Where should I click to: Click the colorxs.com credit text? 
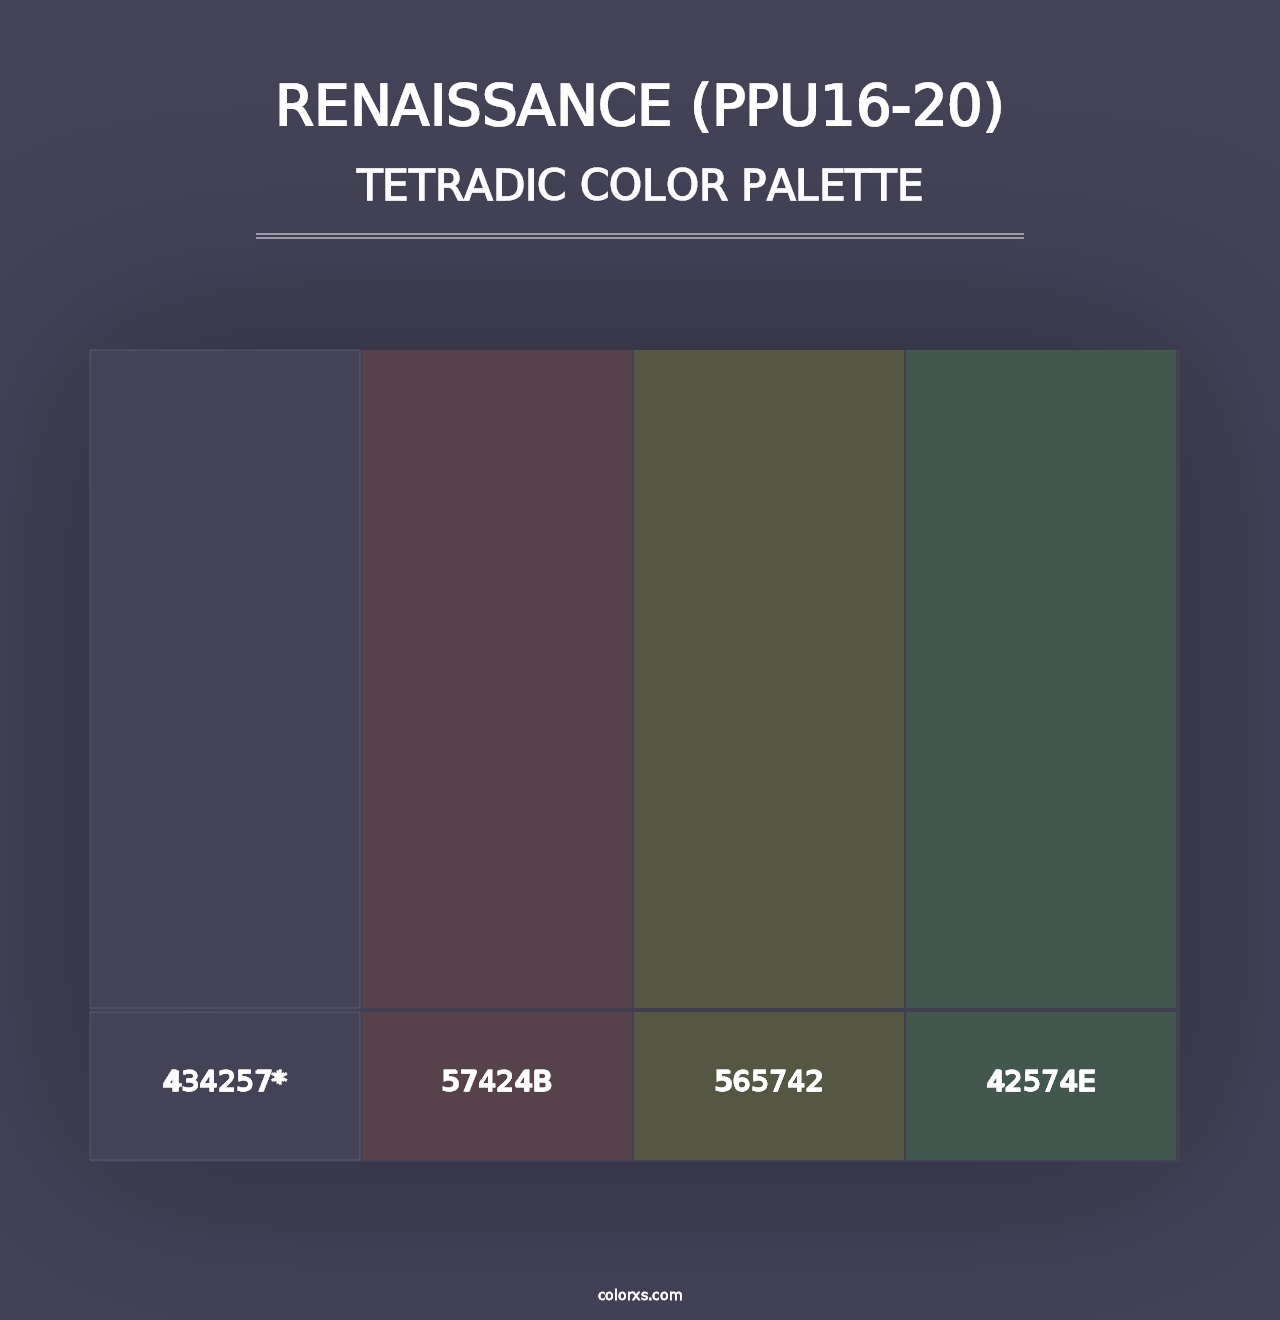(x=640, y=1295)
